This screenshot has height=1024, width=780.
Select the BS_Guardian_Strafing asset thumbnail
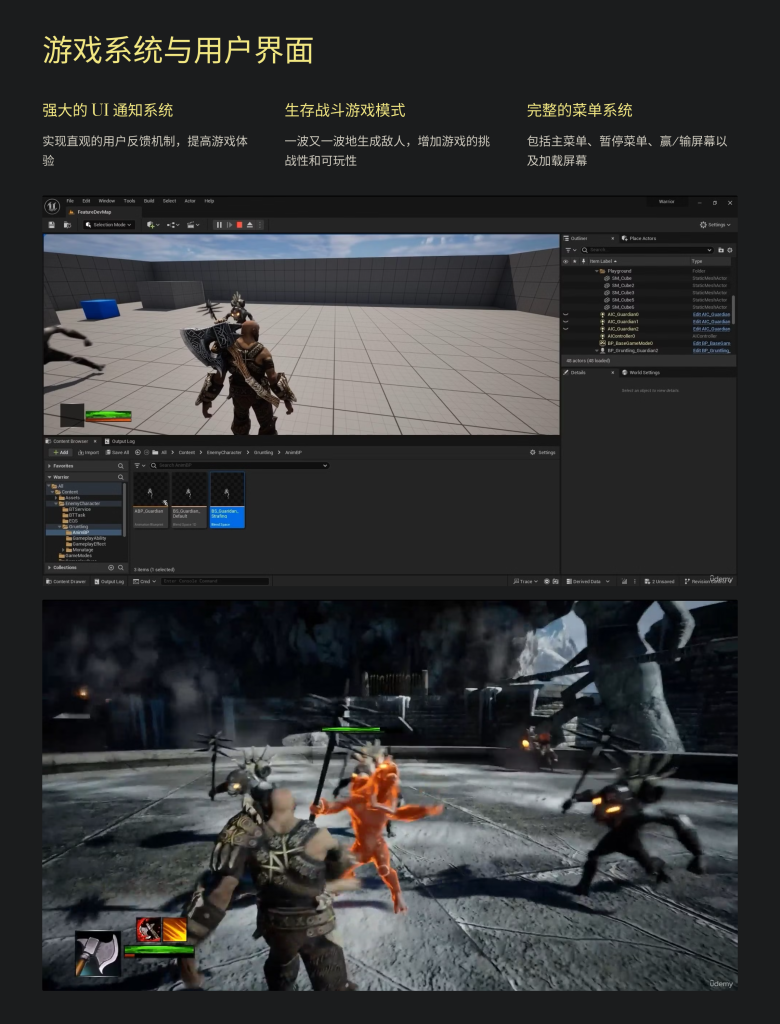click(x=227, y=500)
